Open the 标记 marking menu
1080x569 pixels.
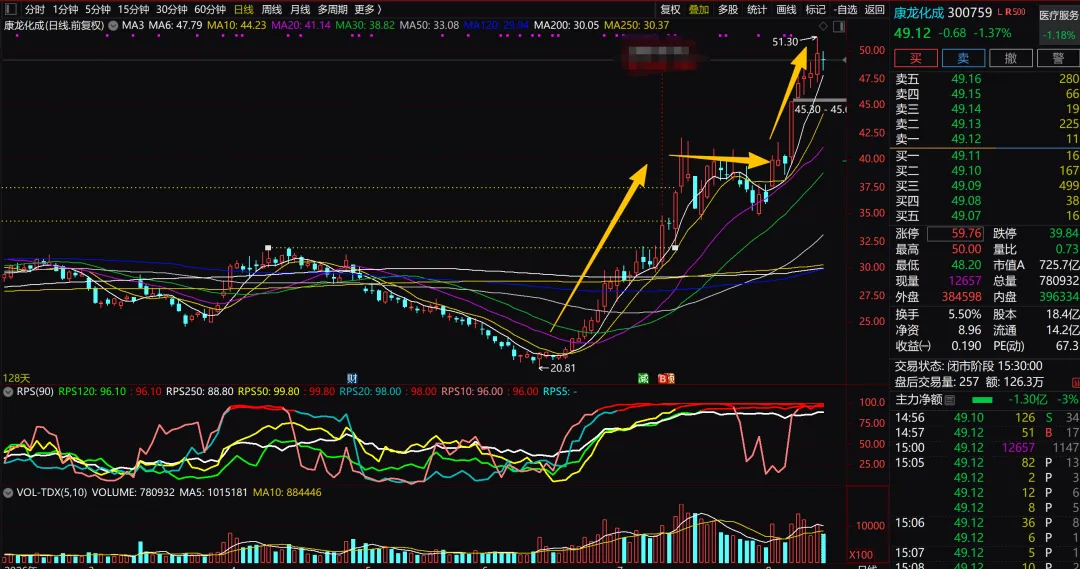pyautogui.click(x=816, y=10)
